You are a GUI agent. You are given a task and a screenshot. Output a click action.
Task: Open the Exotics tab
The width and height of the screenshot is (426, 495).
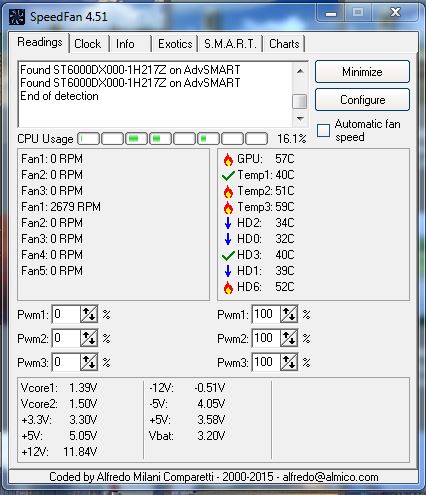pyautogui.click(x=175, y=44)
